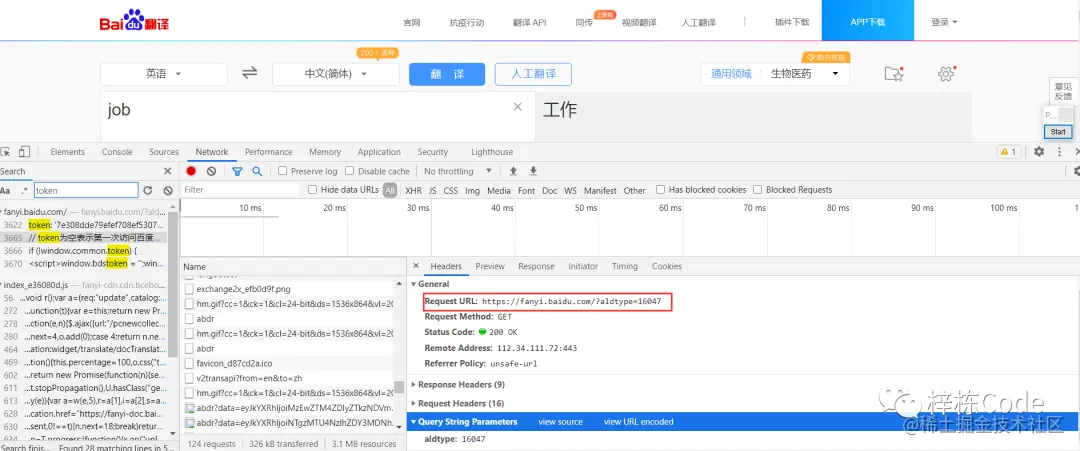
Task: Stop recording network log (red circle)
Action: point(191,171)
